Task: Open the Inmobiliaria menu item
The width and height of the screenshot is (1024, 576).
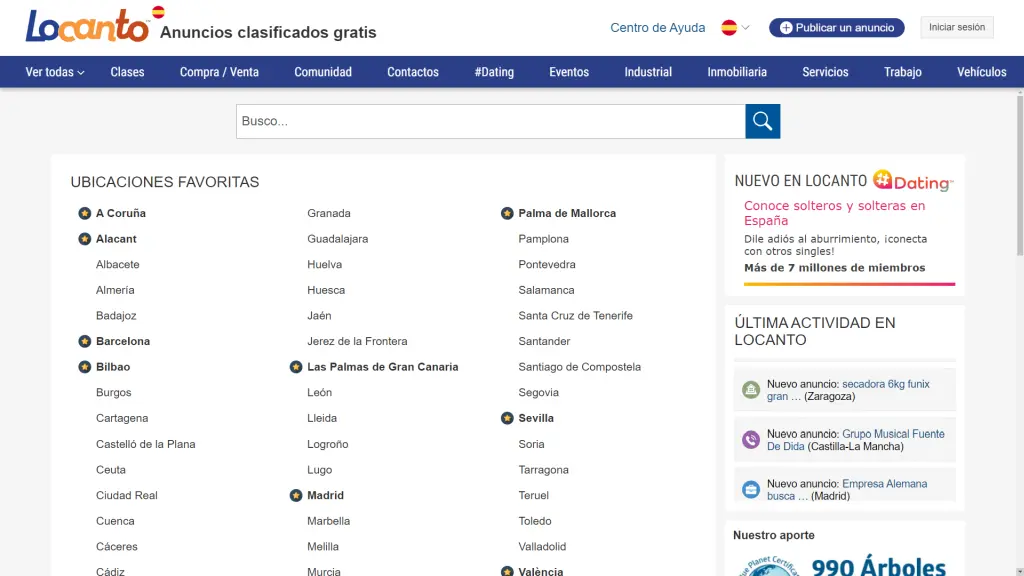Action: tap(737, 72)
